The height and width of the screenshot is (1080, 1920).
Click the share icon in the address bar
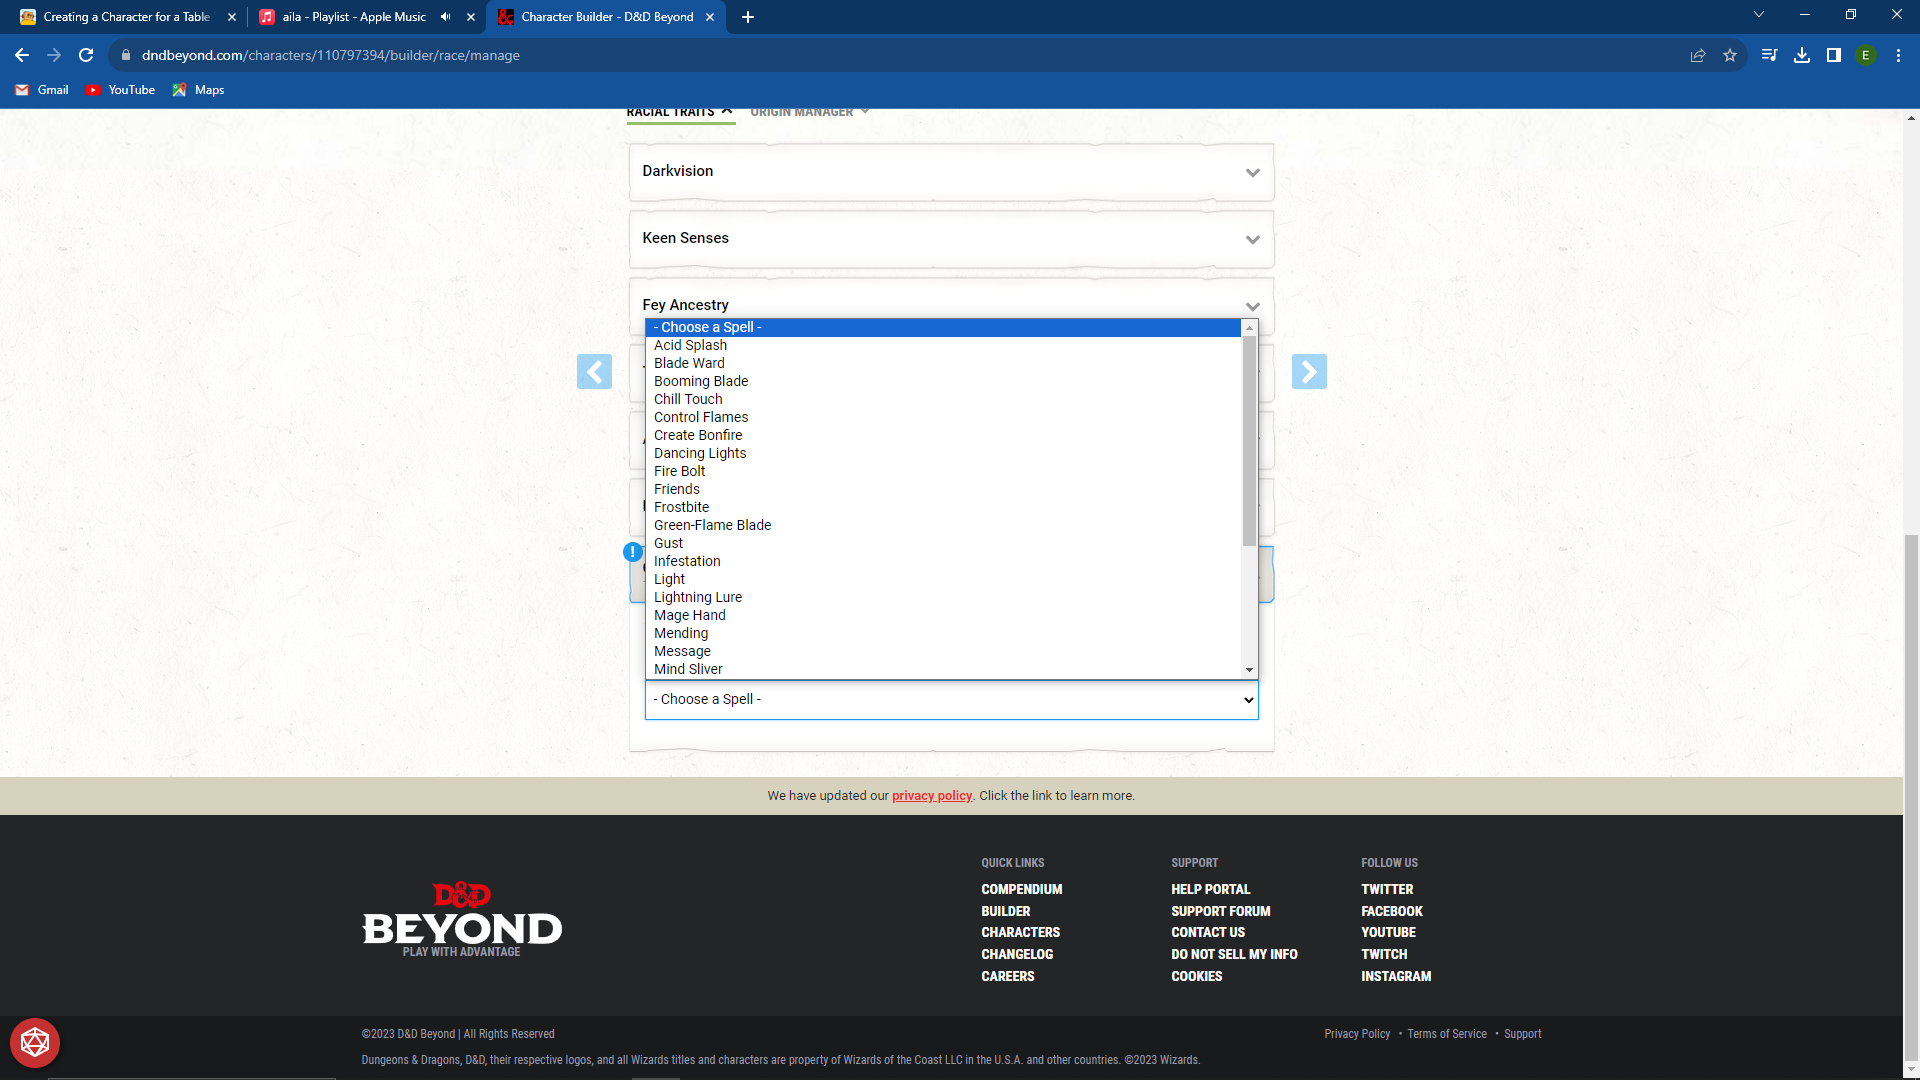[1698, 55]
